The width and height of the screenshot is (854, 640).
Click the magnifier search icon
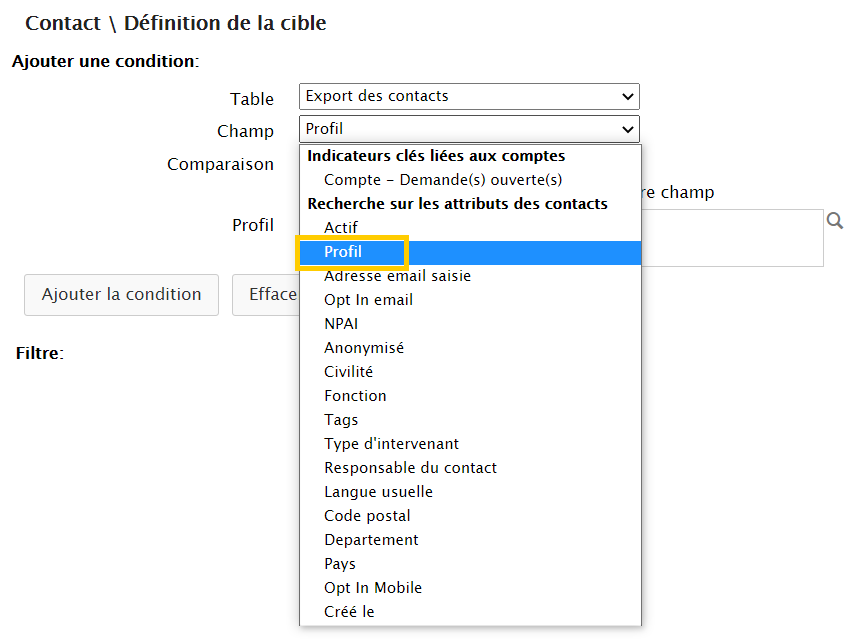tap(834, 221)
